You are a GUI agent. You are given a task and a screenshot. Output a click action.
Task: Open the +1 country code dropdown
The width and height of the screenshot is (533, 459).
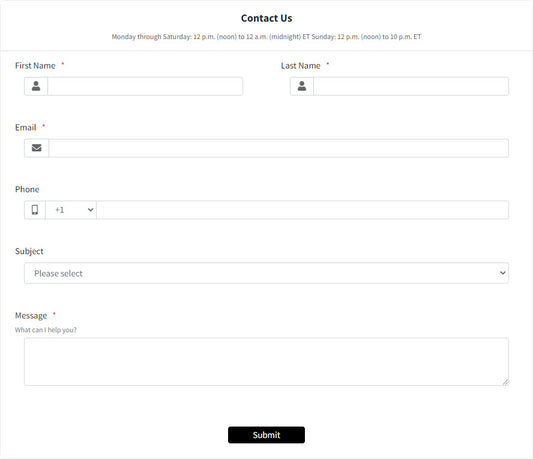tap(71, 210)
